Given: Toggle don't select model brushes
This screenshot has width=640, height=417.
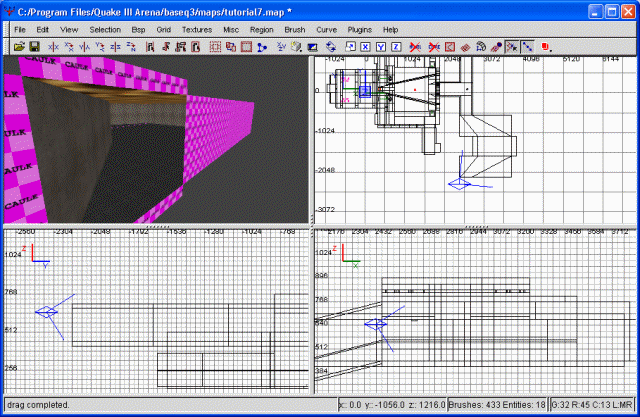Looking at the screenshot, I should (415, 47).
